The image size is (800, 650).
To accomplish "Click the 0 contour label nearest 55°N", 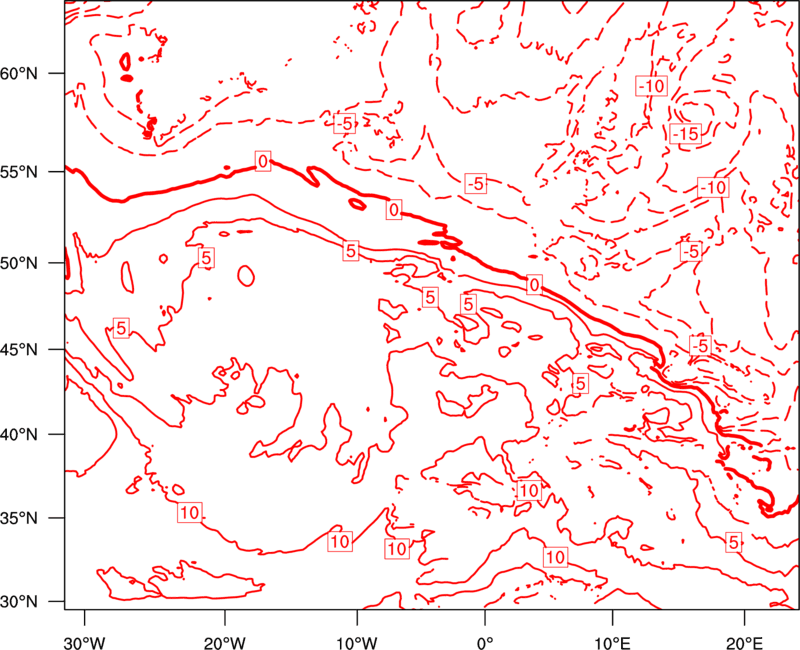I will click(263, 161).
